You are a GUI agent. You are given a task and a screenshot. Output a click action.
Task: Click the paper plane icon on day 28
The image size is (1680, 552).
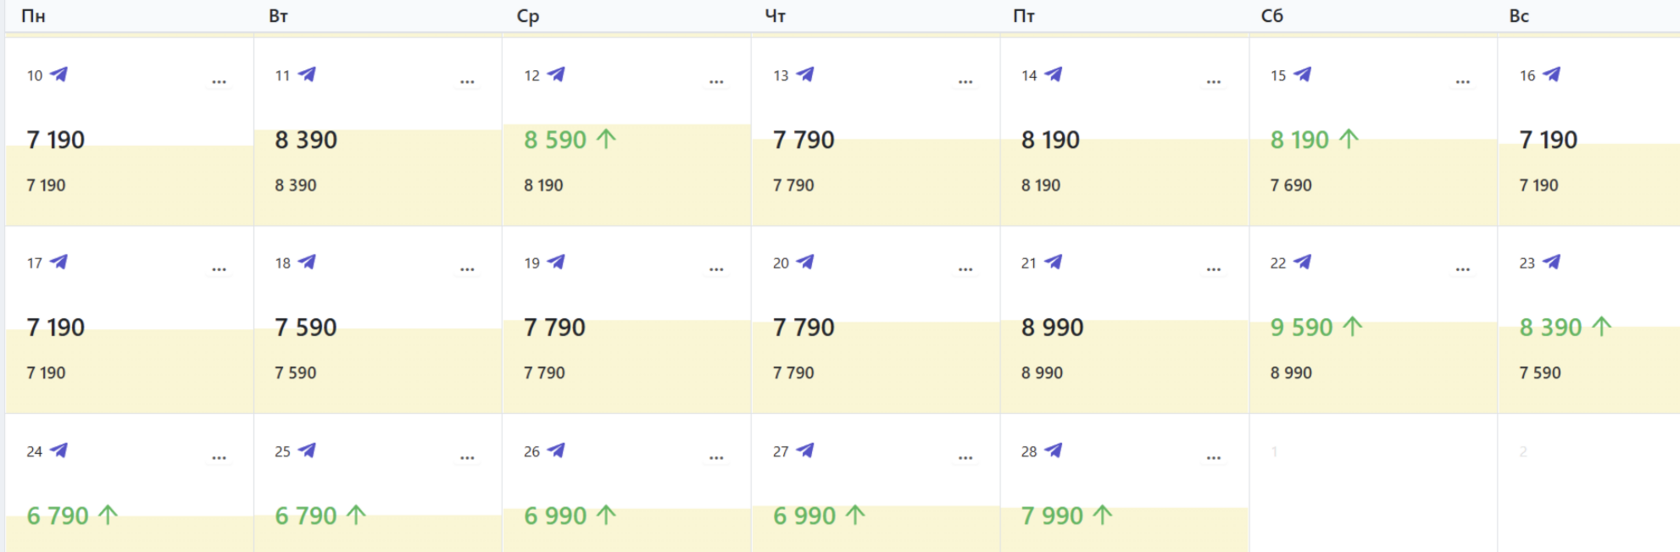(1054, 450)
